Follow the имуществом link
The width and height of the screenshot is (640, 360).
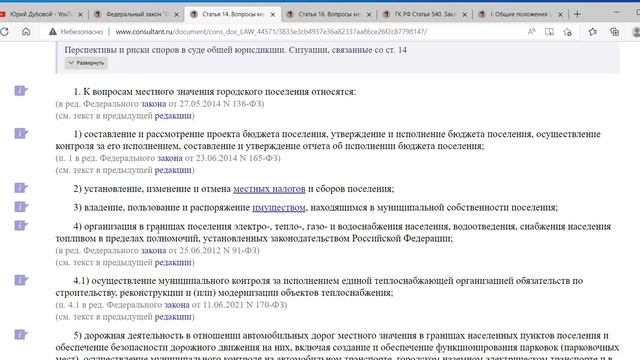coord(279,208)
